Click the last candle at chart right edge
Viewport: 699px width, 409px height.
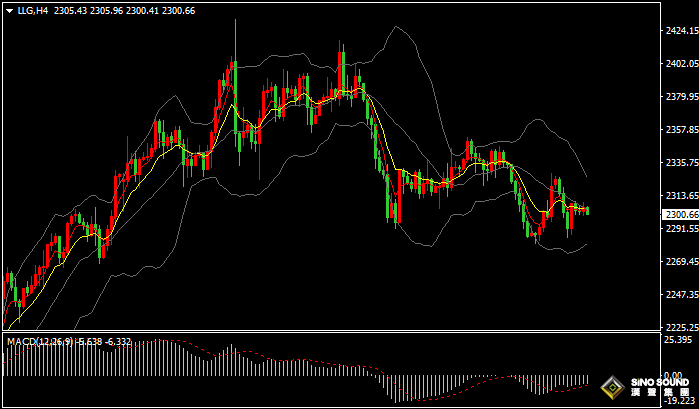[x=587, y=209]
